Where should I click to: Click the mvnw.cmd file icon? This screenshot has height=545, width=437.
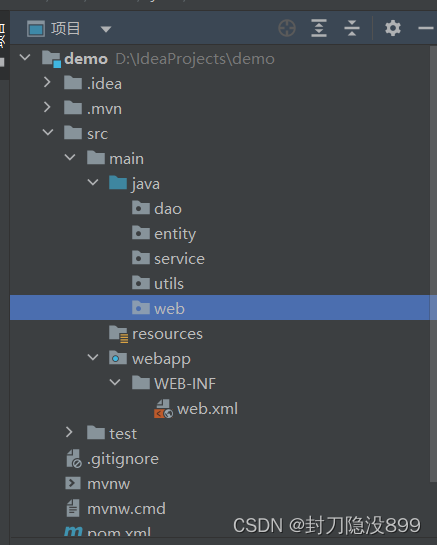click(x=73, y=508)
